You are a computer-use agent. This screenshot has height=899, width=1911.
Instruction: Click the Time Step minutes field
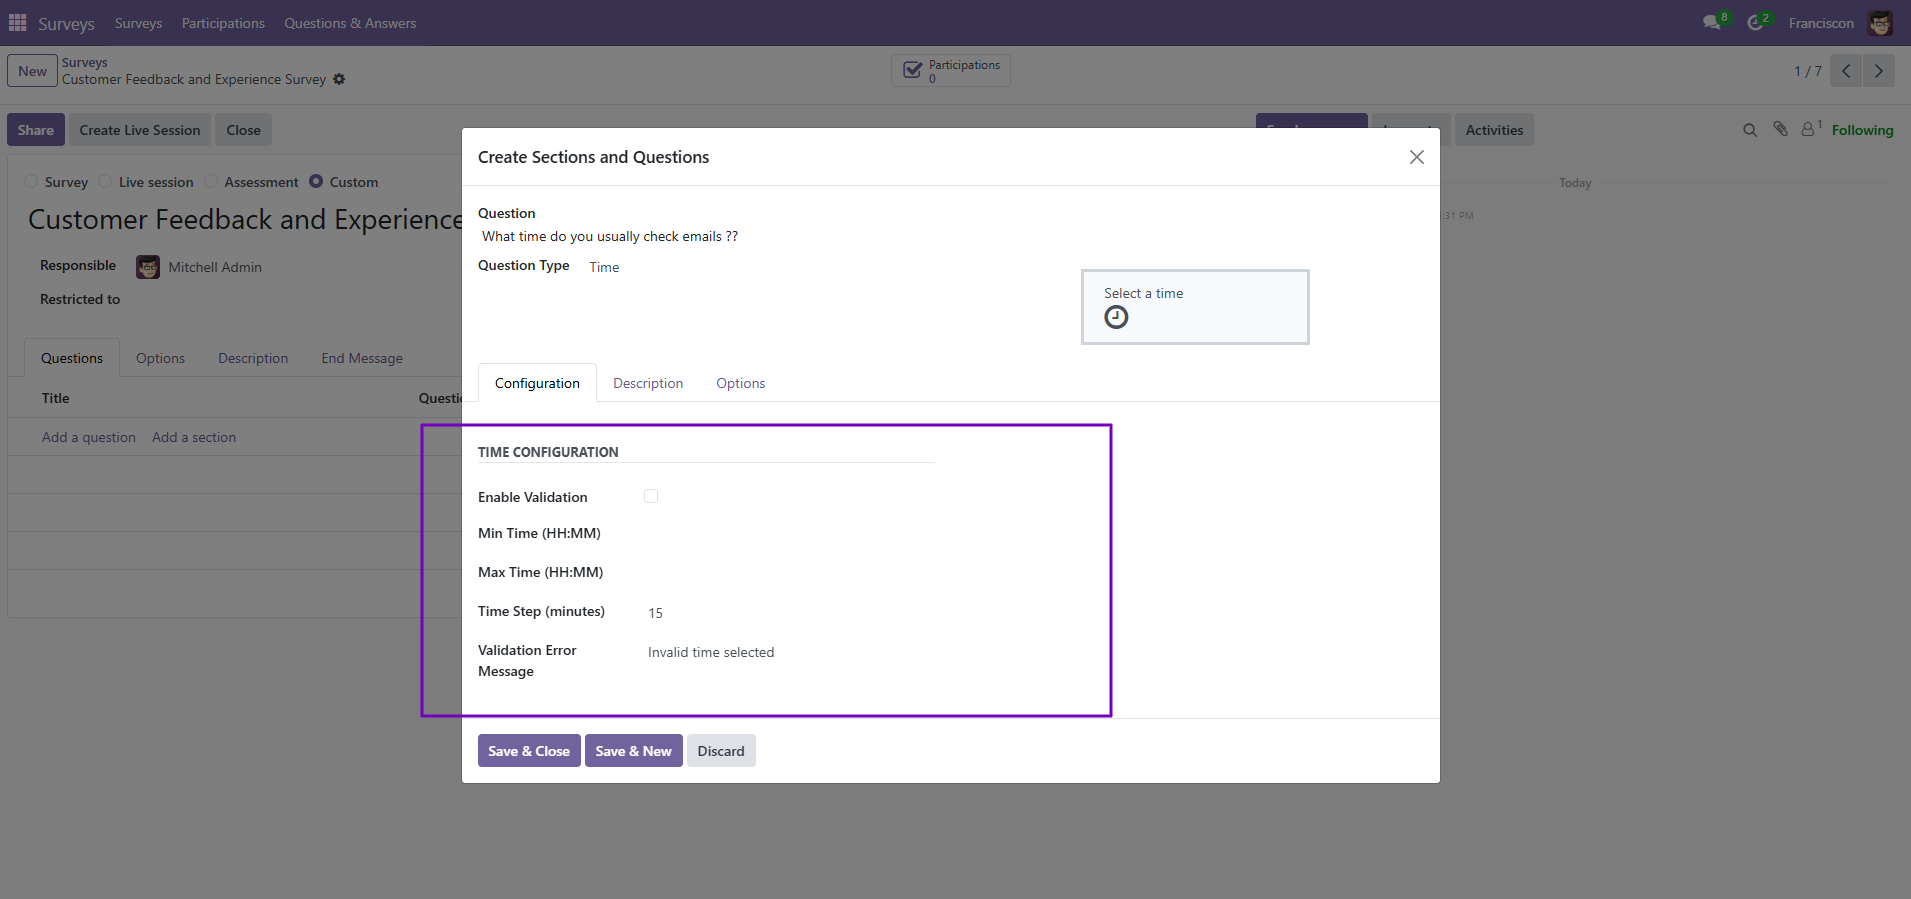[790, 613]
